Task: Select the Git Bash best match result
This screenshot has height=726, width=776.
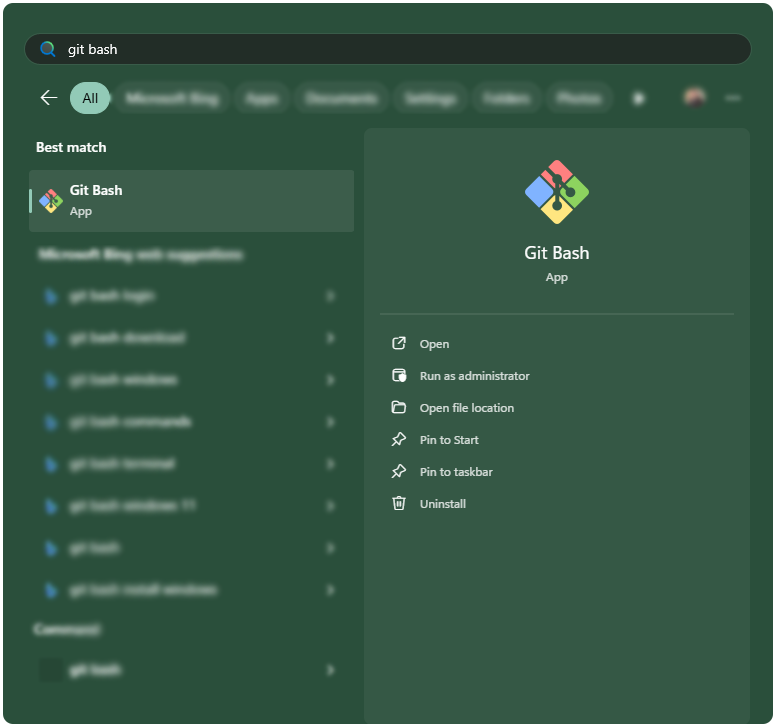Action: [x=191, y=201]
